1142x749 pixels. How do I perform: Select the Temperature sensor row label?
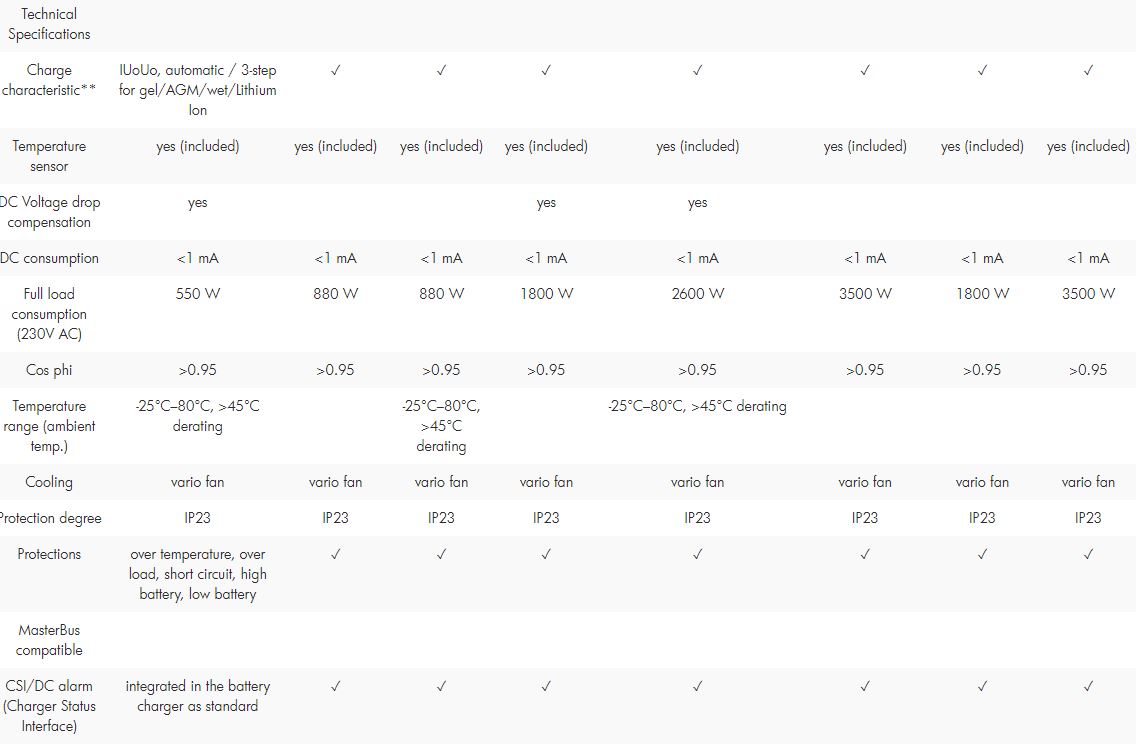click(x=49, y=156)
